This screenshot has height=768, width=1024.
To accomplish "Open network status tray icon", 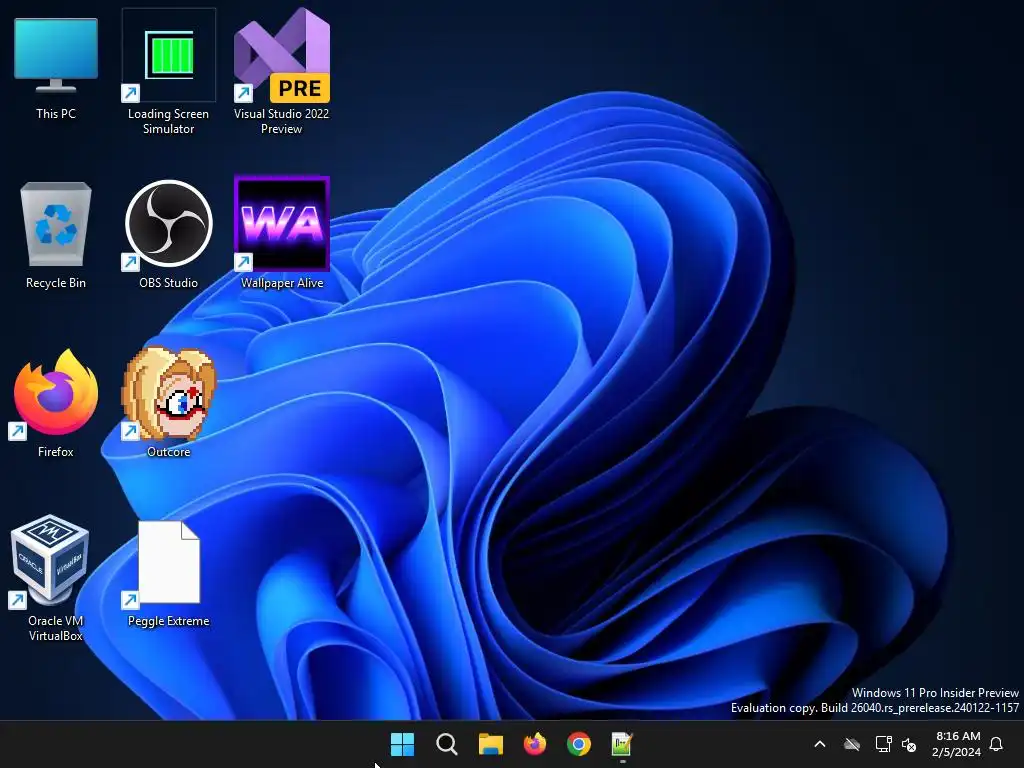I will [883, 744].
